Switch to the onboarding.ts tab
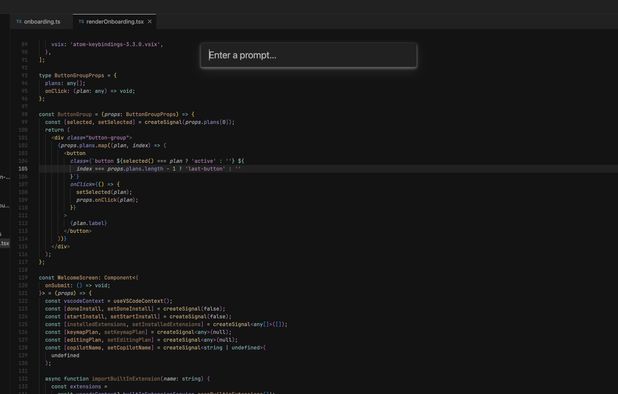 click(39, 22)
